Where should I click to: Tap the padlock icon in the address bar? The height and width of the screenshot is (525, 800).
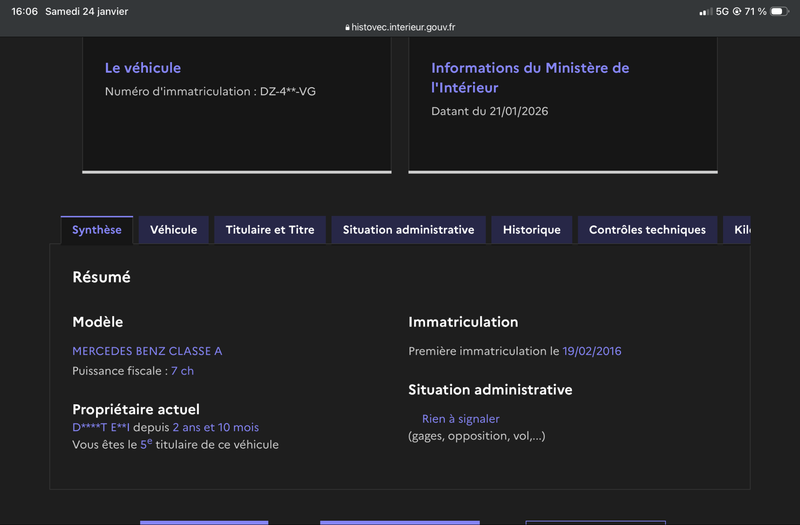pos(347,28)
